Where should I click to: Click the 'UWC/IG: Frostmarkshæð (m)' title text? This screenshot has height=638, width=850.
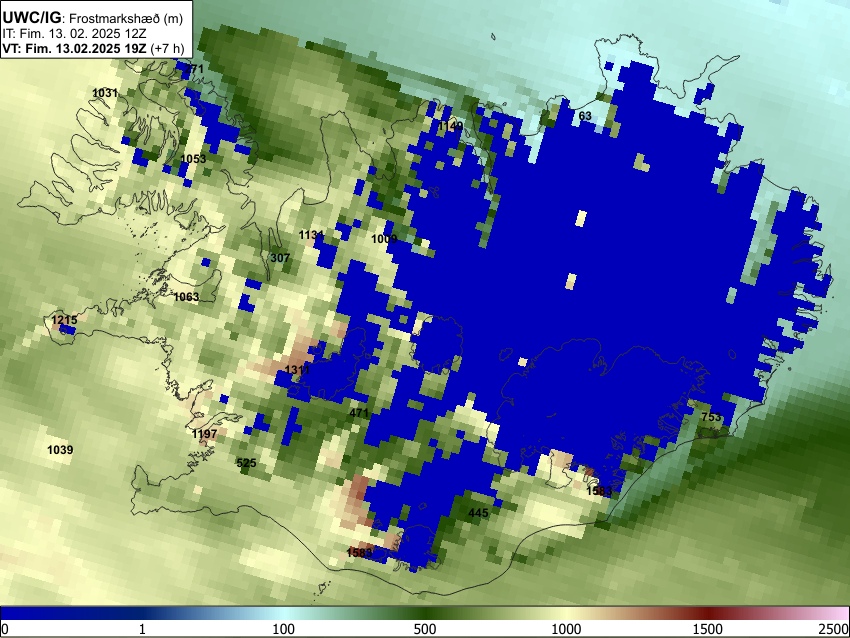[x=93, y=18]
